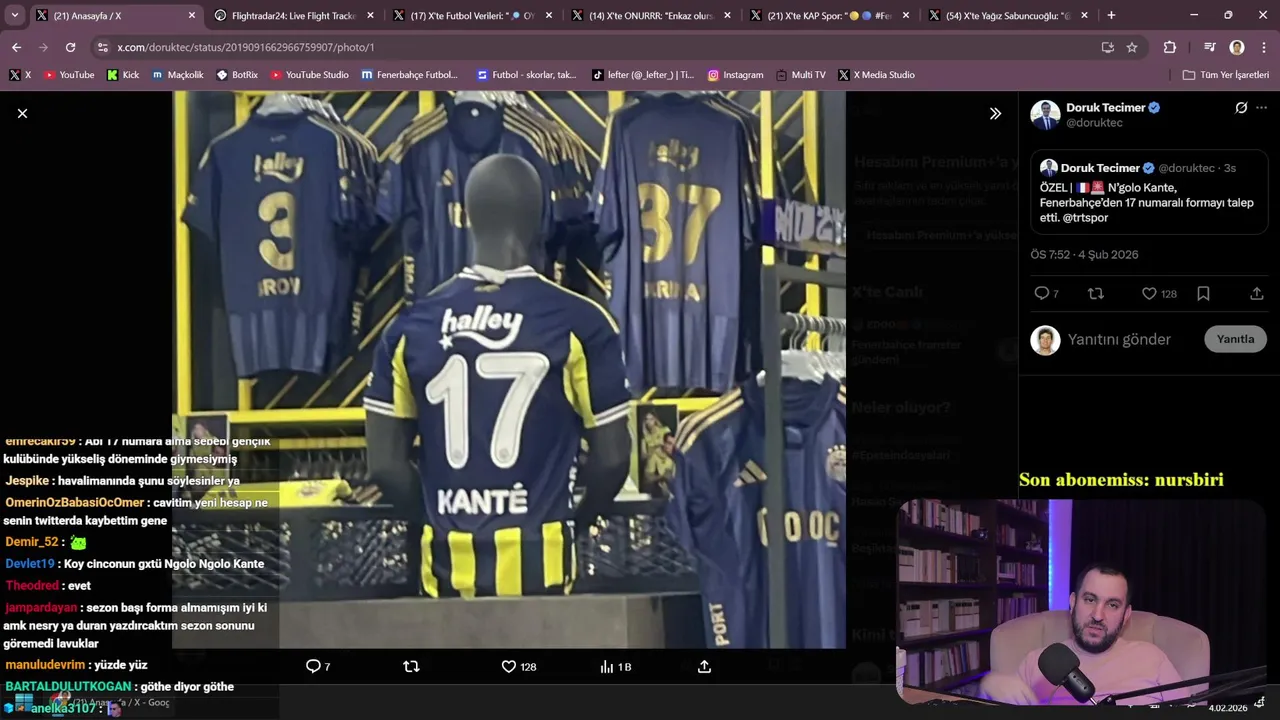Click the reply icon in the tweet side panel

coord(1041,293)
